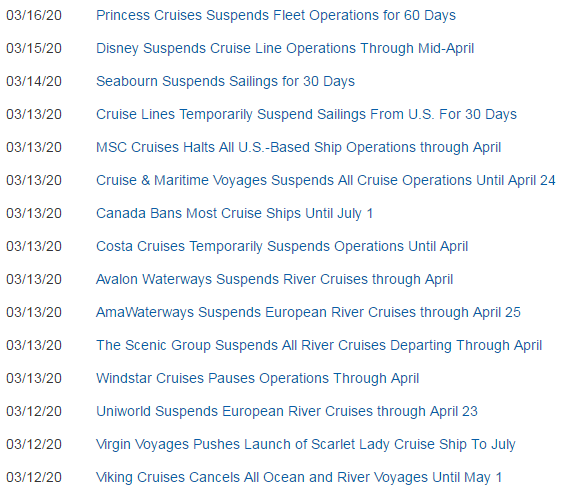567x489 pixels.
Task: Click Seabourn Suspends Sailings for 30 Days
Action: click(x=225, y=81)
